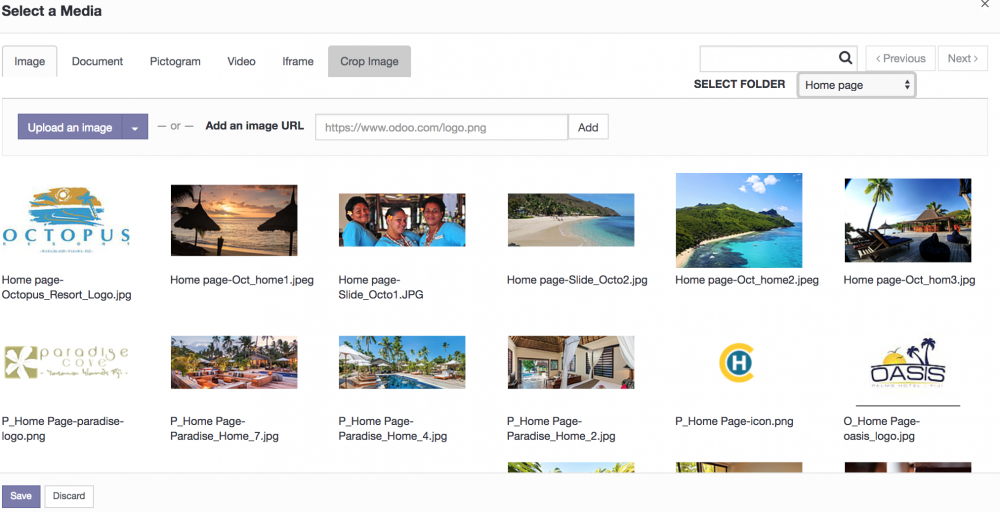Switch to the Iframe tab
The width and height of the screenshot is (1000, 512).
(x=298, y=61)
